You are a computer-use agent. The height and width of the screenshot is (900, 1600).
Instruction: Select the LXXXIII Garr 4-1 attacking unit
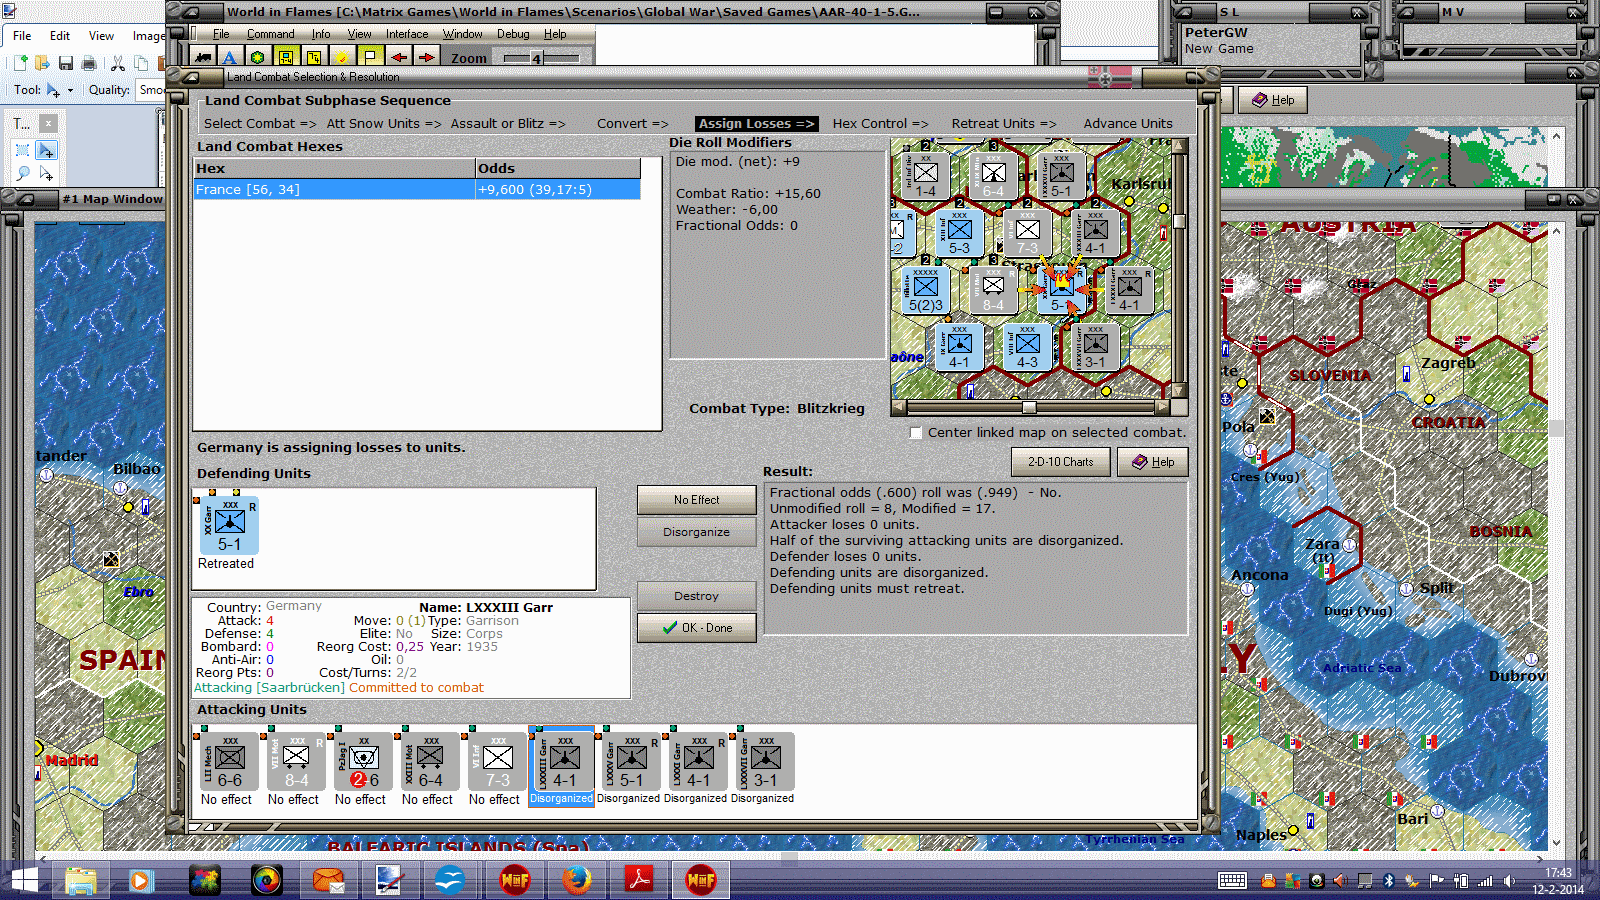pyautogui.click(x=564, y=764)
